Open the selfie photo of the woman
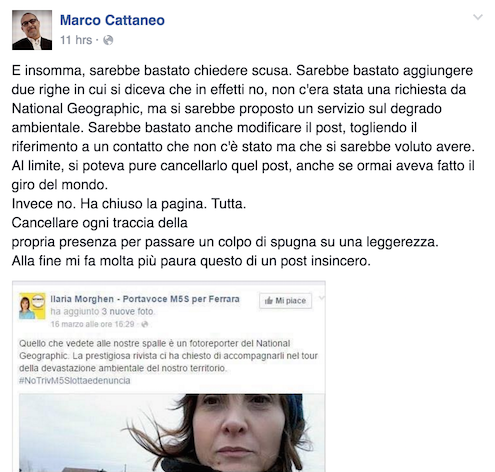 coord(172,433)
